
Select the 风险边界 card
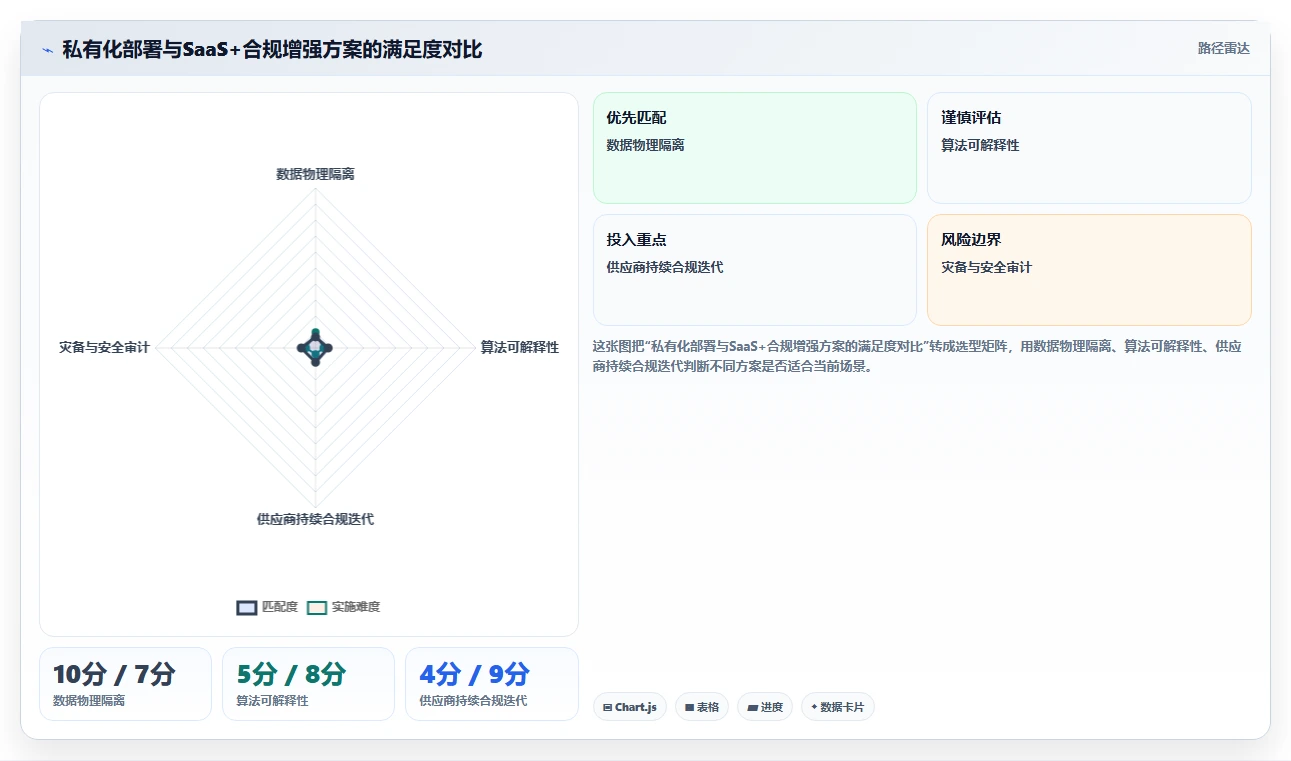pos(1089,270)
